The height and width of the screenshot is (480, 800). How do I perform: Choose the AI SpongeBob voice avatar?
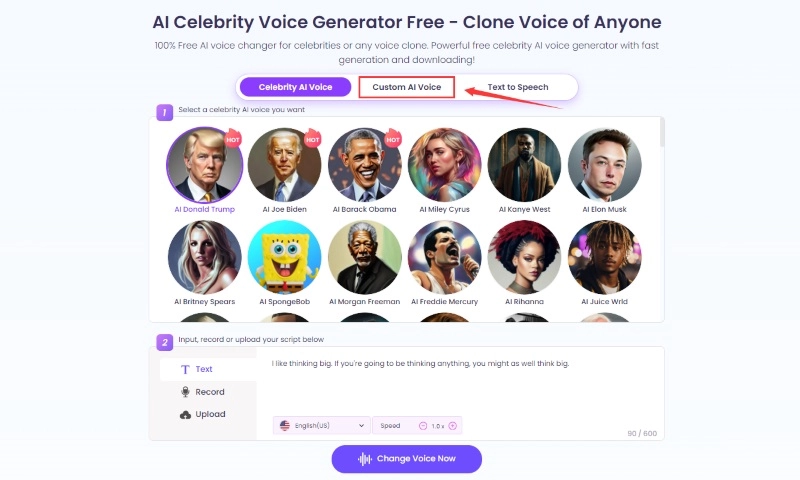pyautogui.click(x=285, y=257)
